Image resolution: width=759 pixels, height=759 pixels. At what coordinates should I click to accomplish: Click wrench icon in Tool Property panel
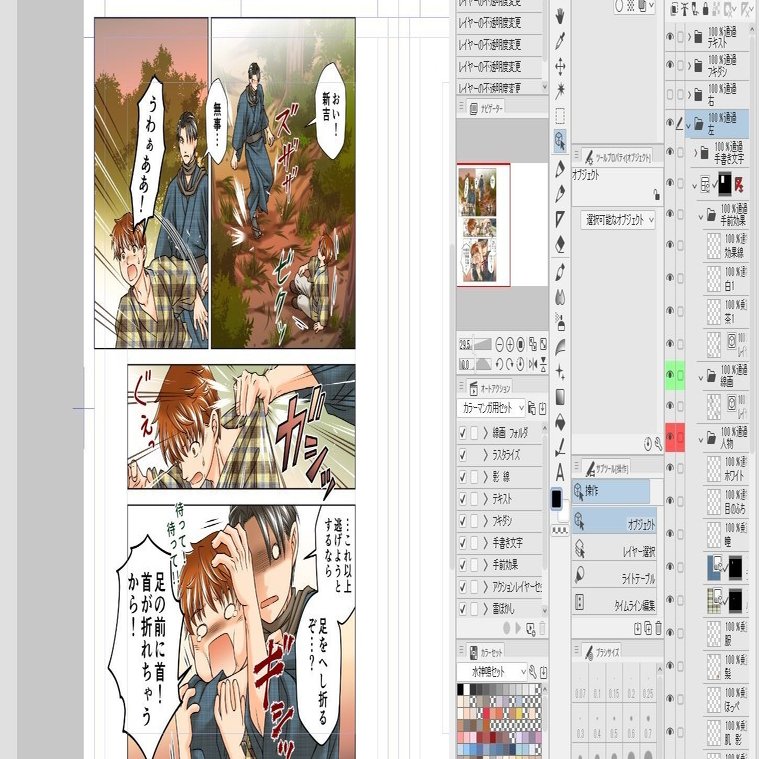658,443
